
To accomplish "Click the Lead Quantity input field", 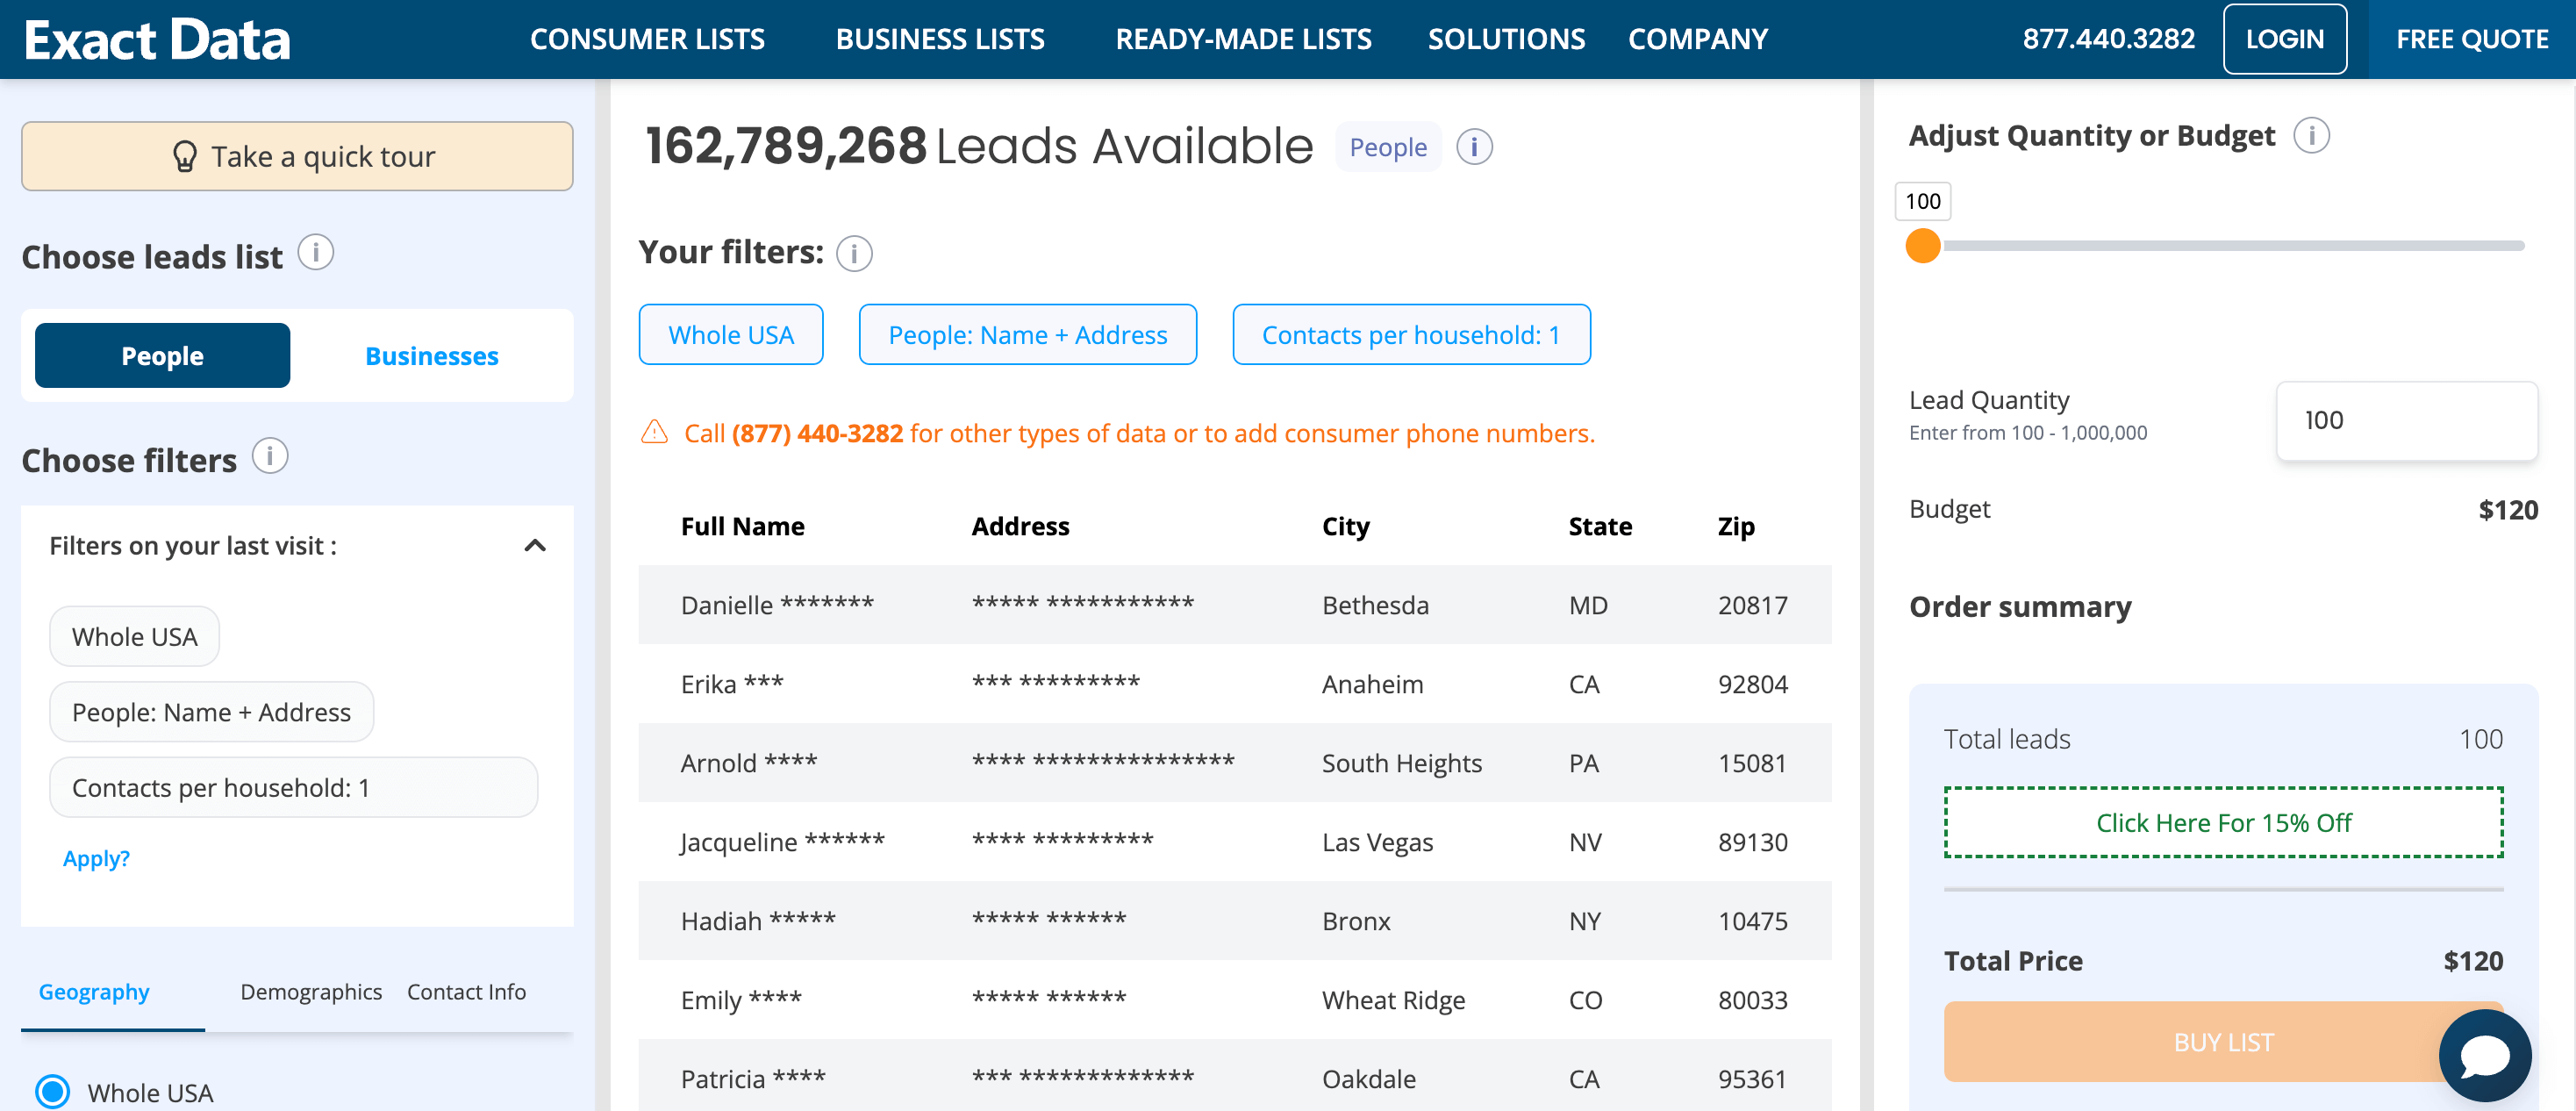I will point(2406,420).
